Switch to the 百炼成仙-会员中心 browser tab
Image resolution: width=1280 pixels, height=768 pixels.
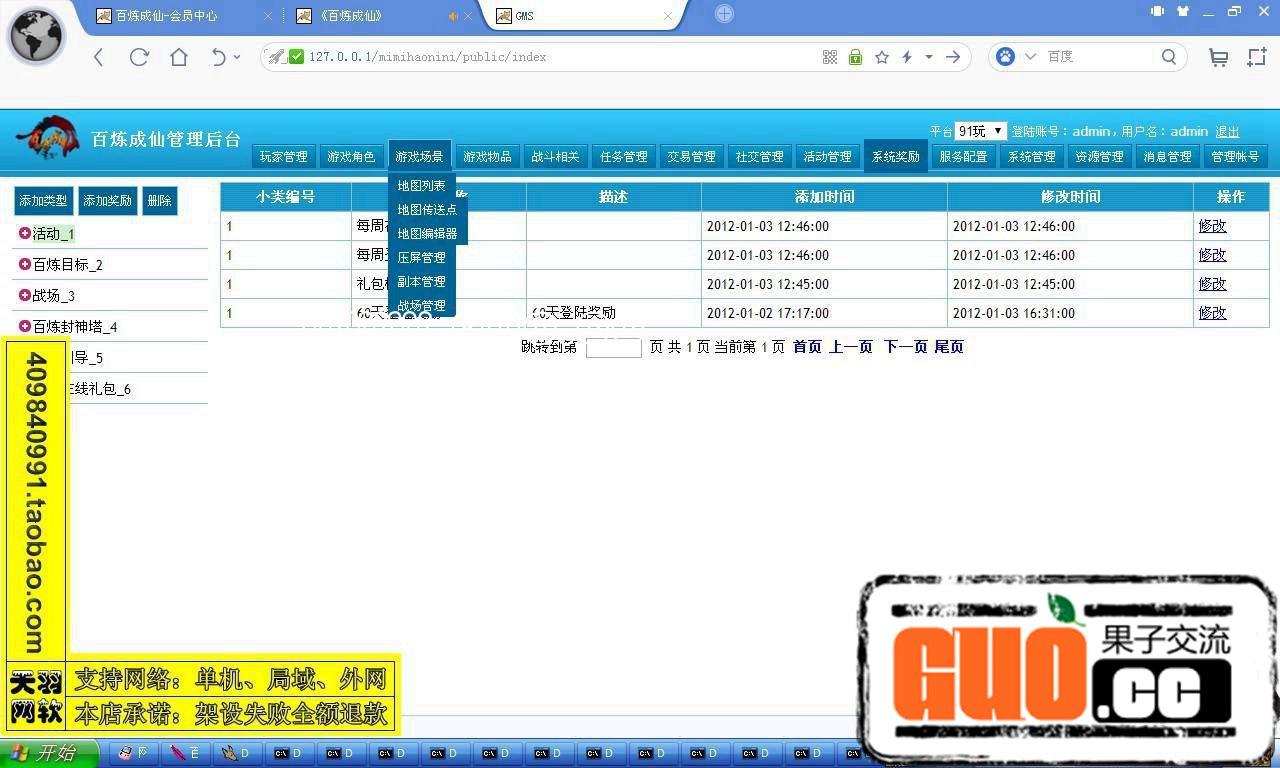(x=180, y=16)
